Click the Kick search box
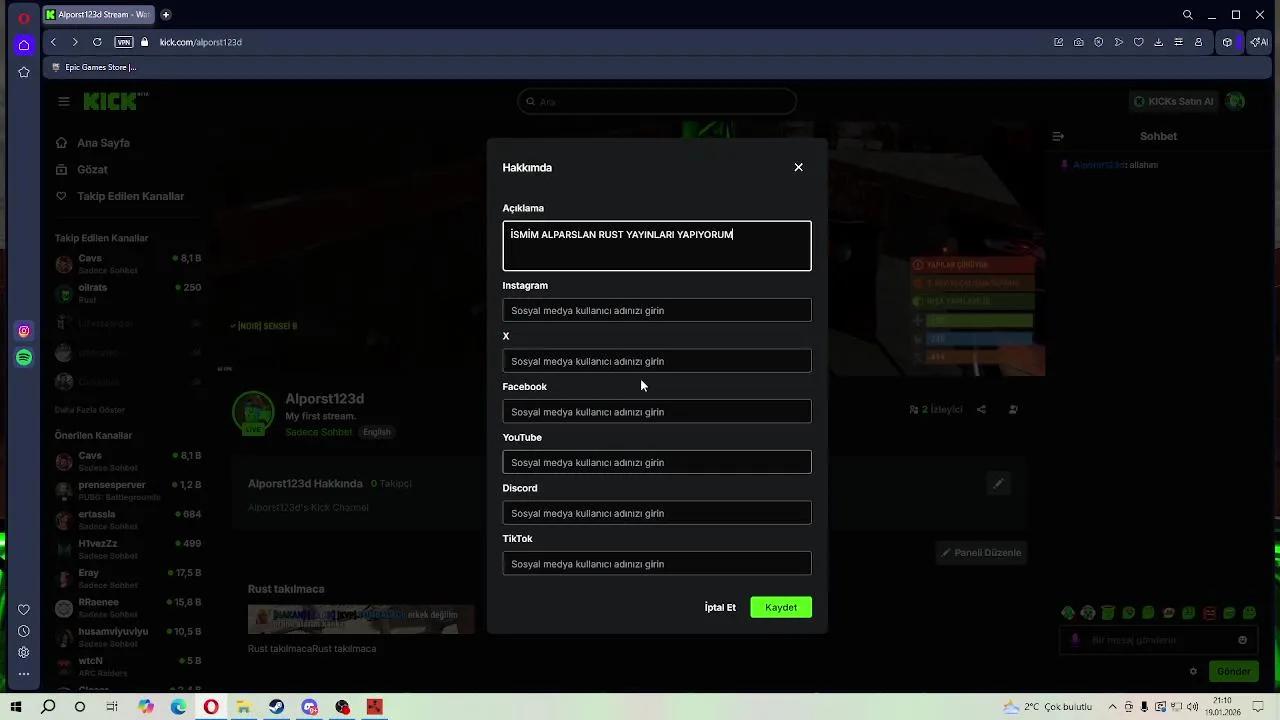Screen dimensions: 1280x720 click(x=657, y=101)
